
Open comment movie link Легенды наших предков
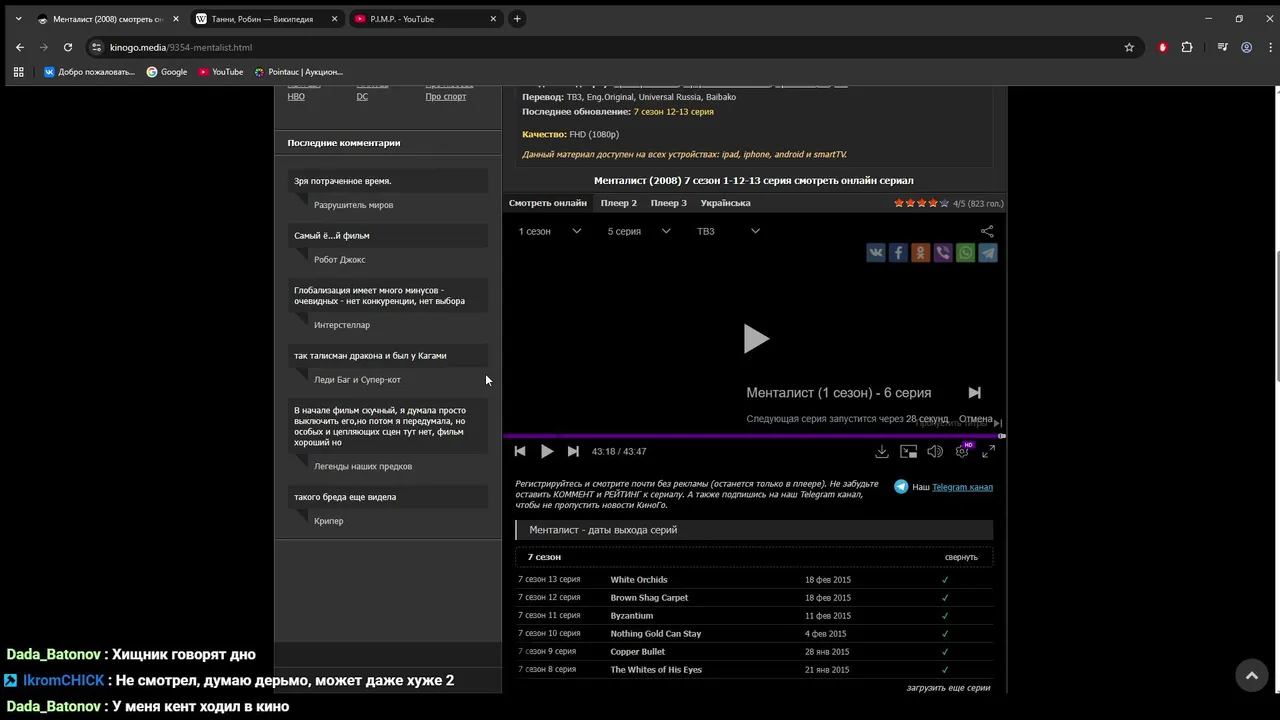click(363, 467)
